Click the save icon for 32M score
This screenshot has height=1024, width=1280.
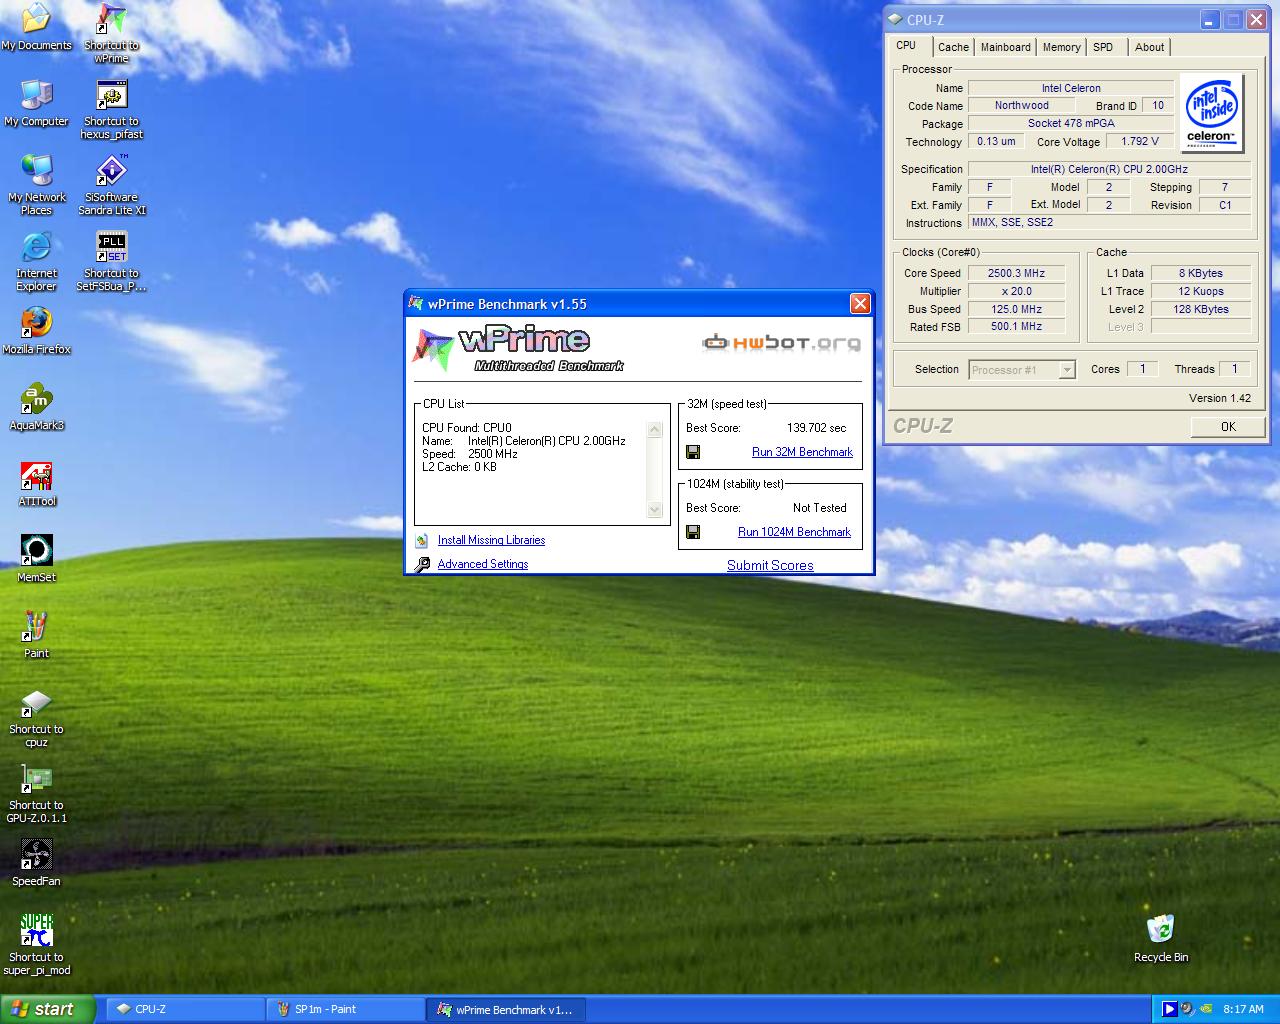tap(693, 452)
